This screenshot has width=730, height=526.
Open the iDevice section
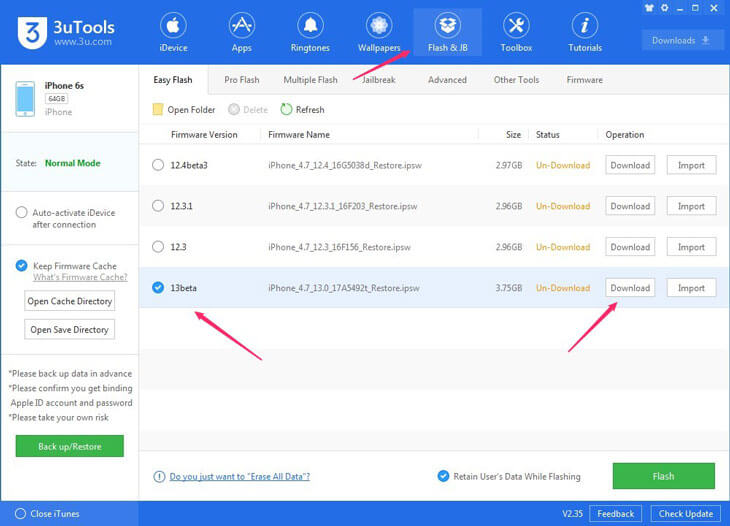click(x=173, y=32)
